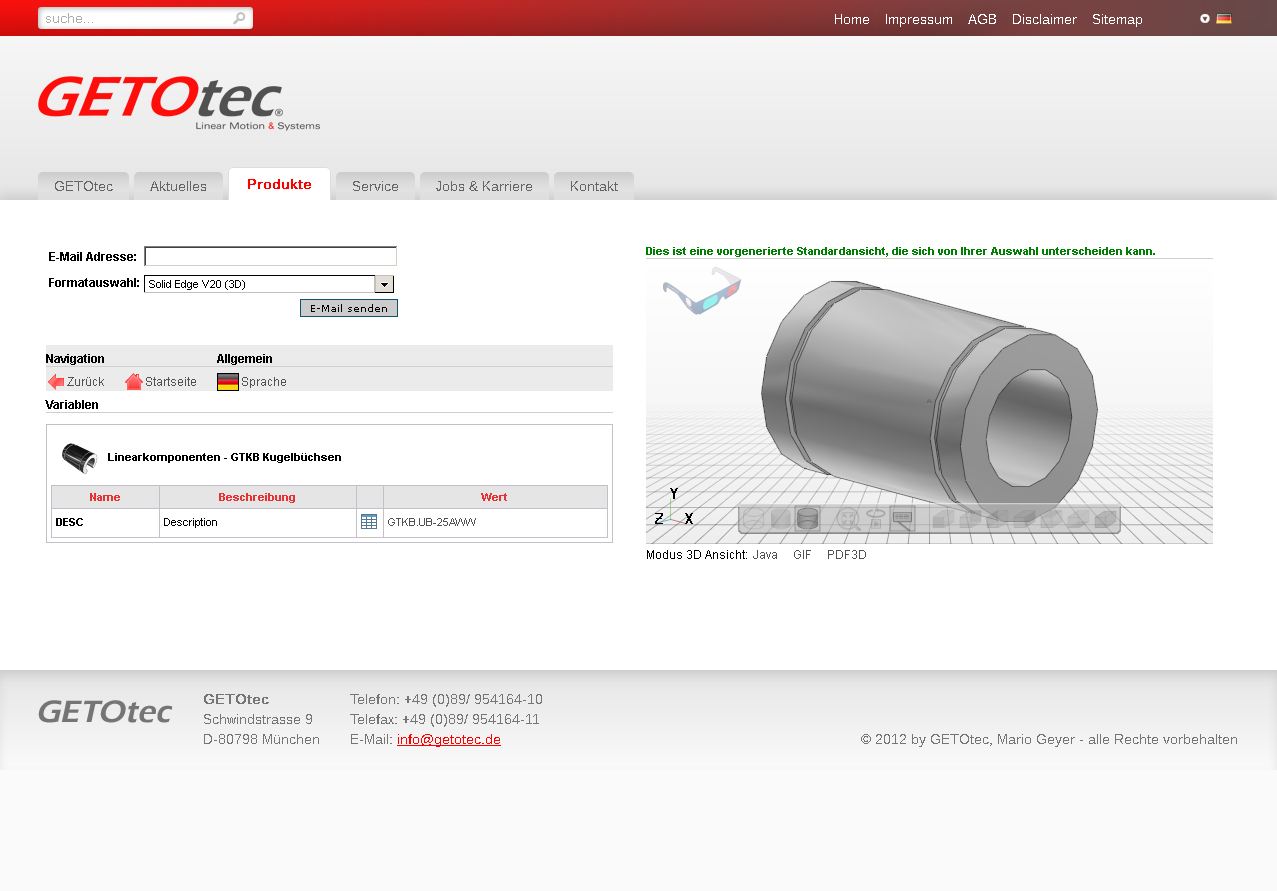
Task: Click the German flag Sprache icon
Action: 228,382
